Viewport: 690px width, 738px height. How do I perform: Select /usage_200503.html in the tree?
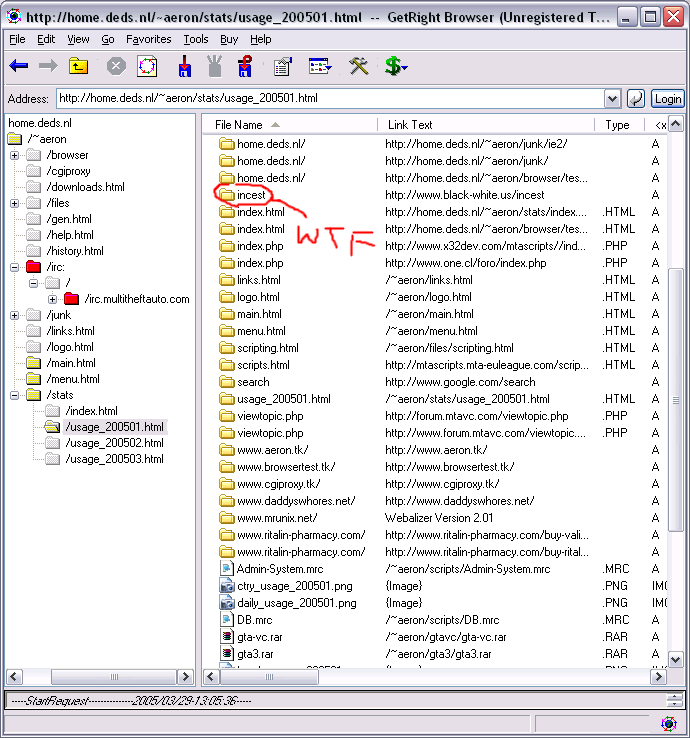[114, 459]
